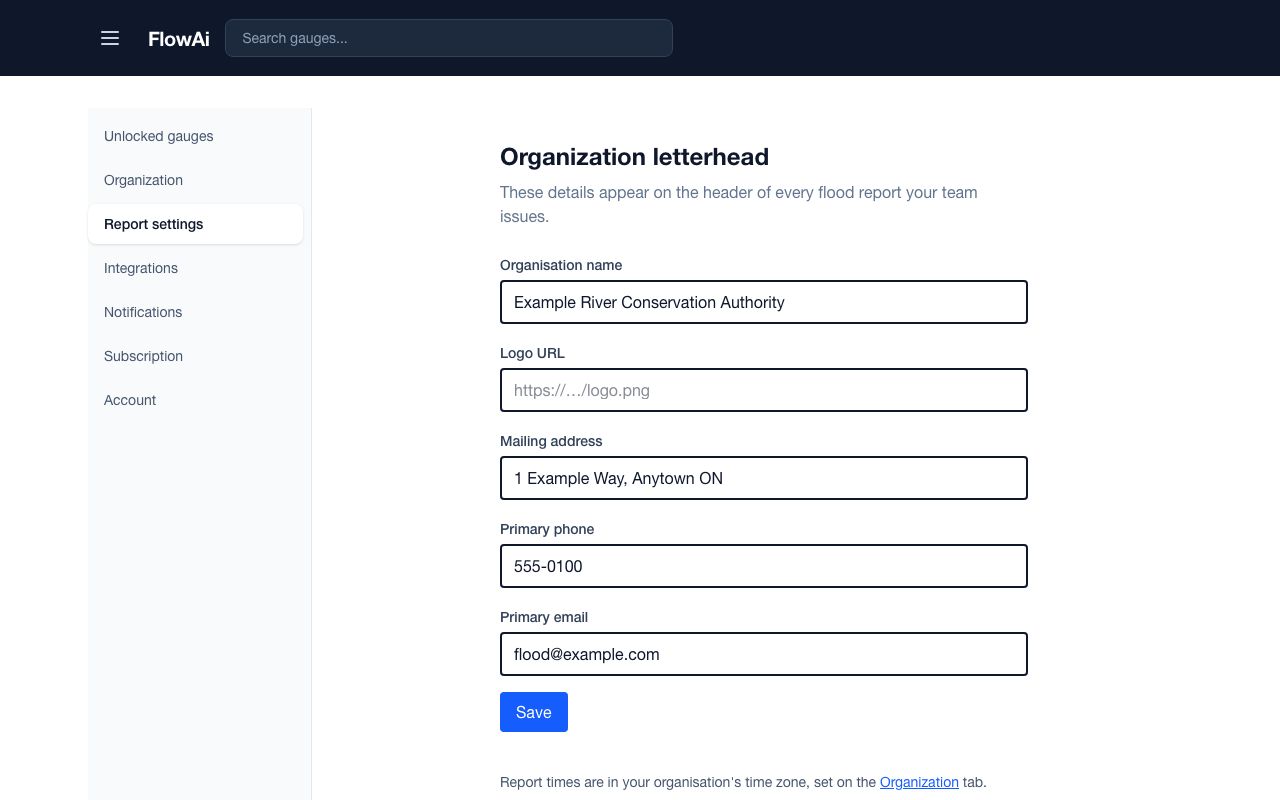Screen dimensions: 1280x800
Task: Click the Primary email label
Action: [x=544, y=617]
